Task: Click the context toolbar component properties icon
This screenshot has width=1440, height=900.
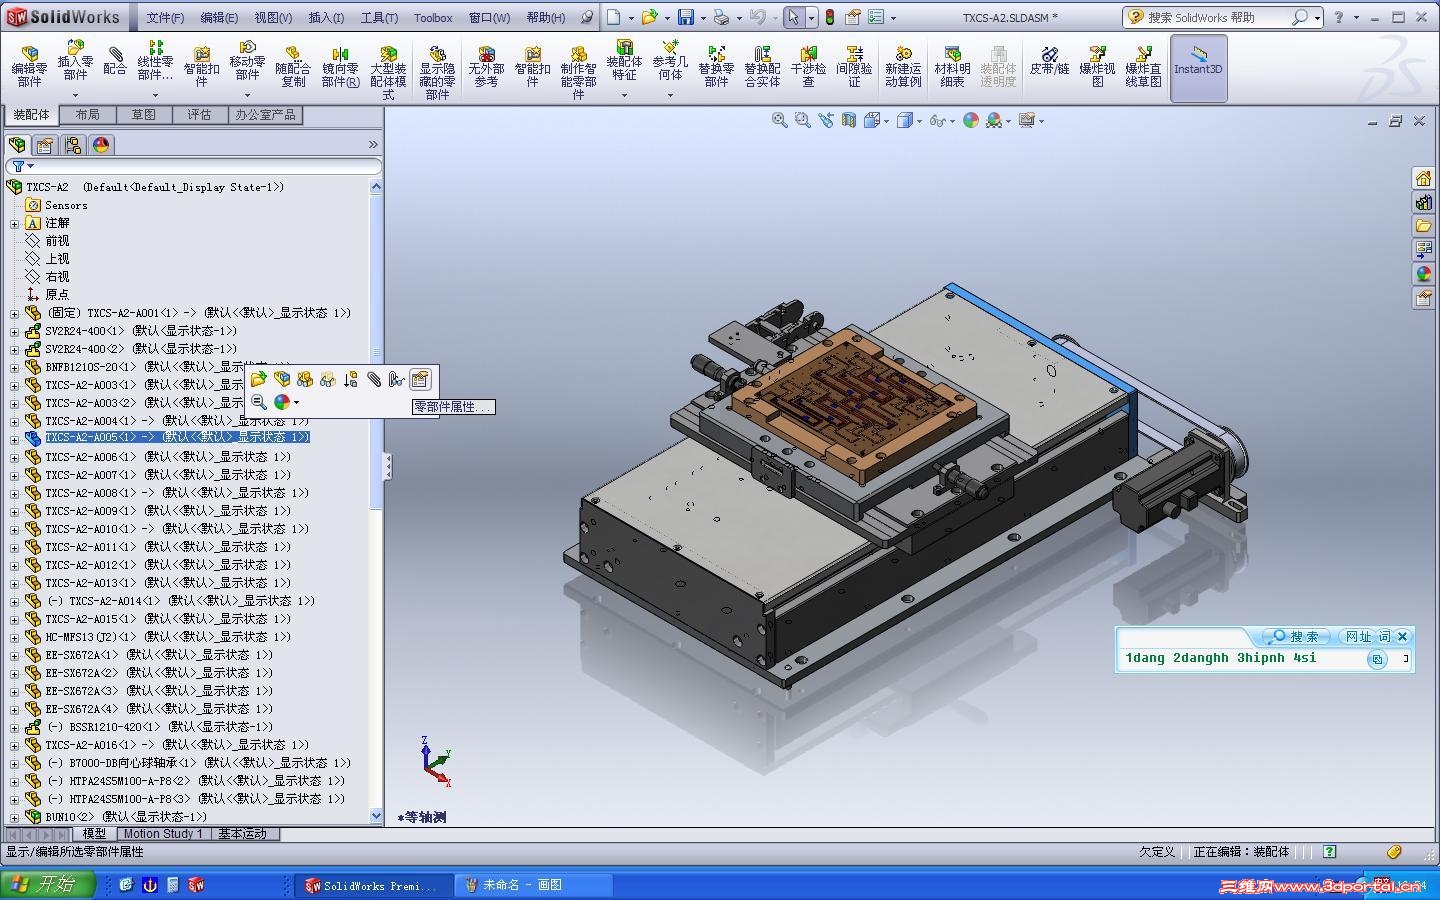Action: [x=419, y=379]
